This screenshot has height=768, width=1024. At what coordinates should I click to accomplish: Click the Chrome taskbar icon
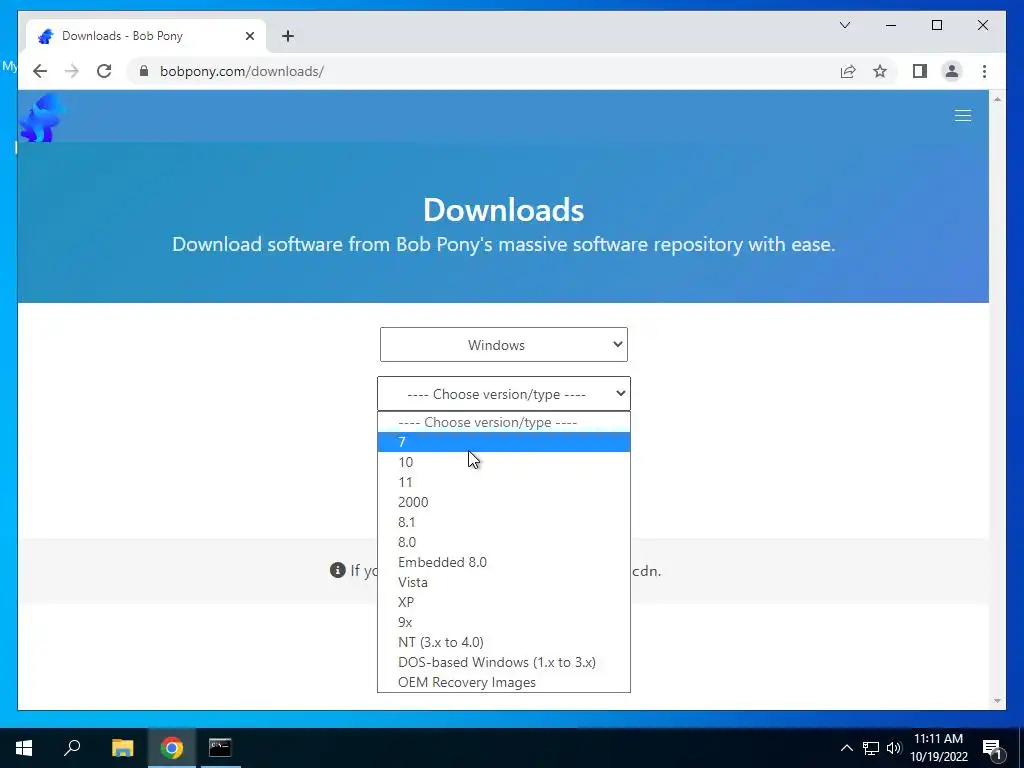point(172,748)
